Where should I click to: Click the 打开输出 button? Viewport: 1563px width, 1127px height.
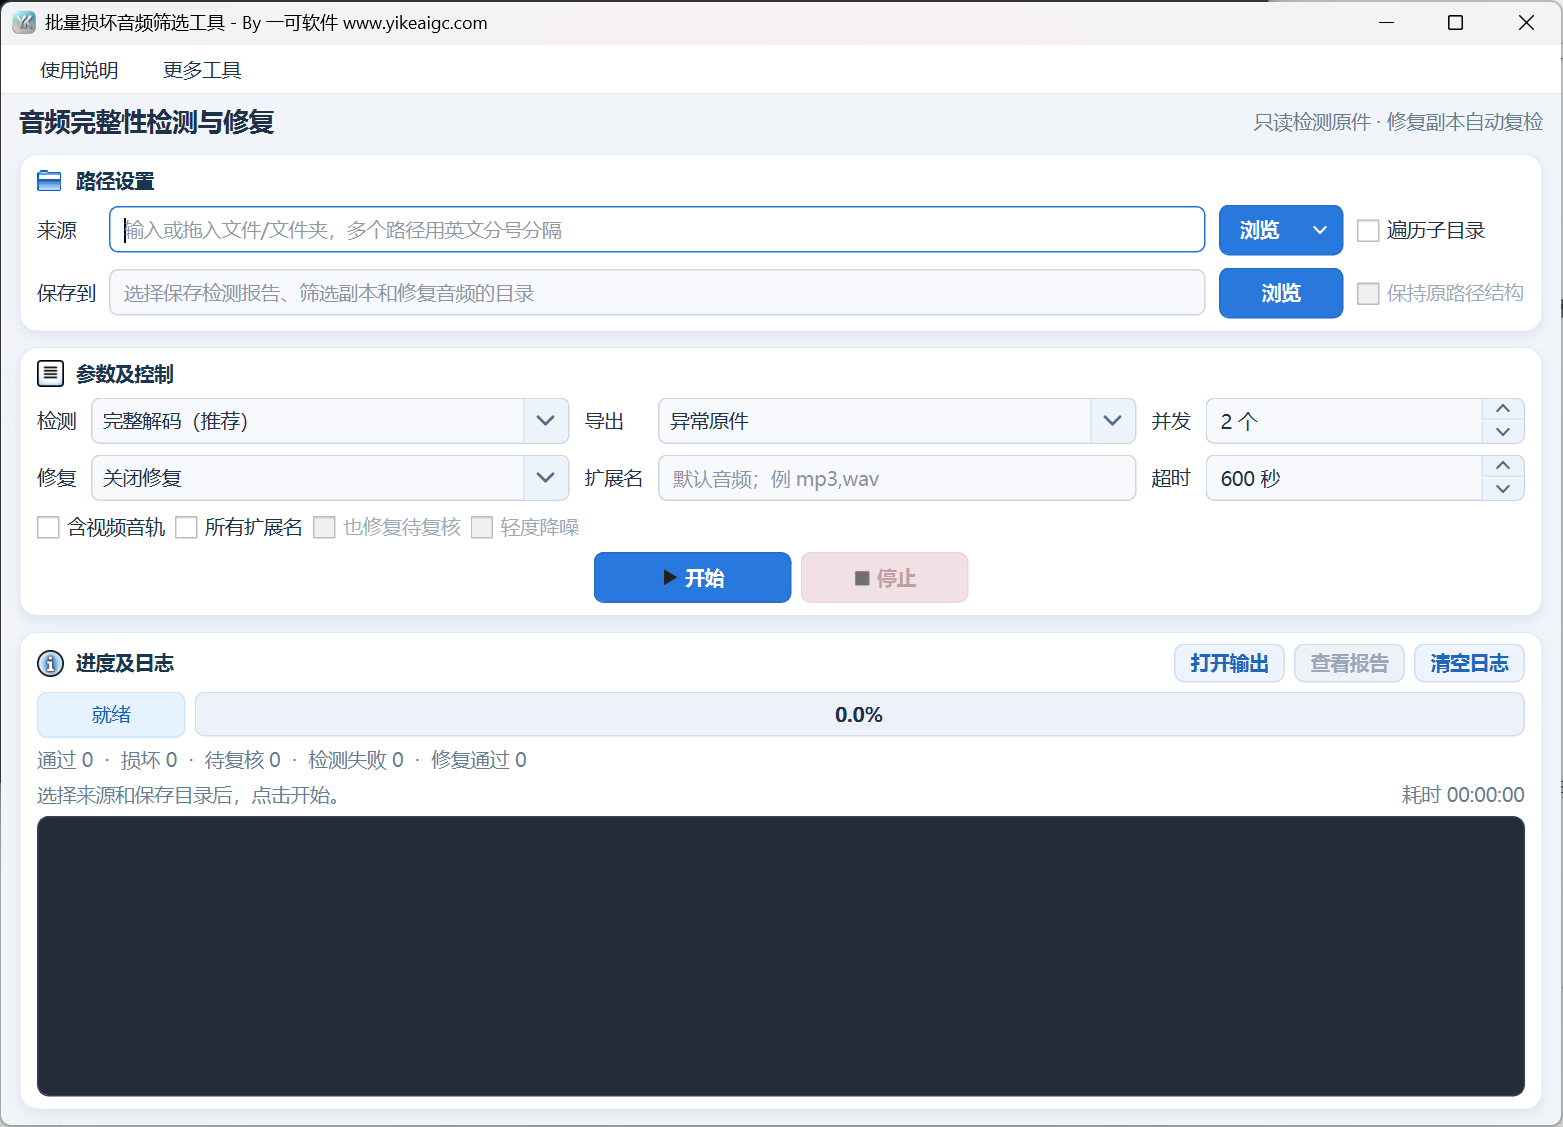point(1229,663)
